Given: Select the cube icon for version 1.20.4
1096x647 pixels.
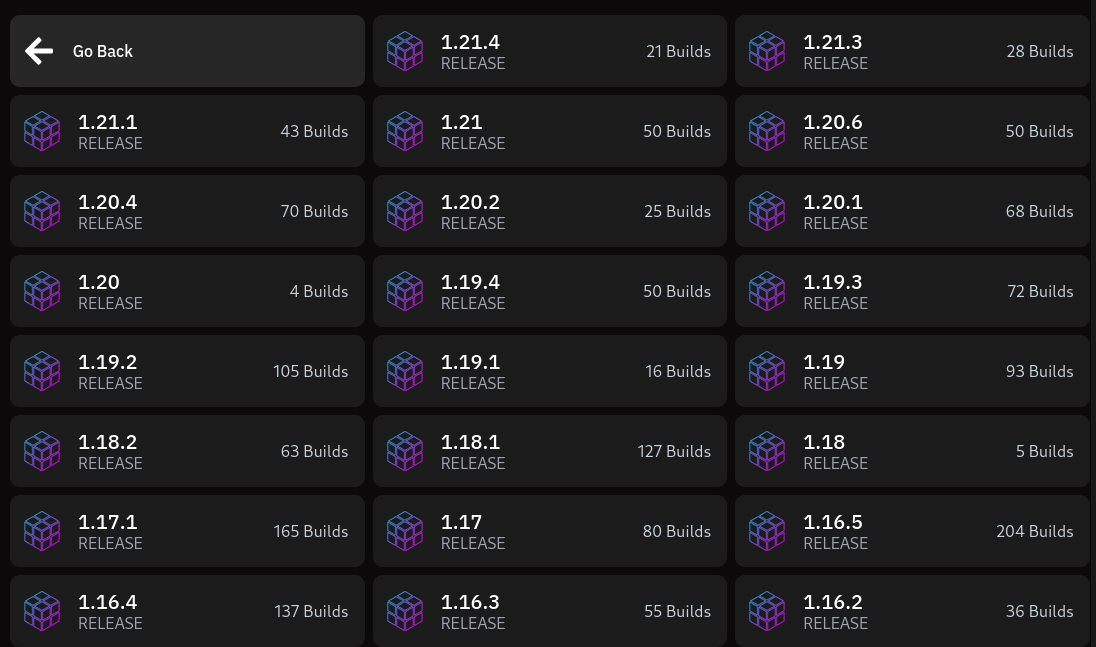Looking at the screenshot, I should click(42, 211).
